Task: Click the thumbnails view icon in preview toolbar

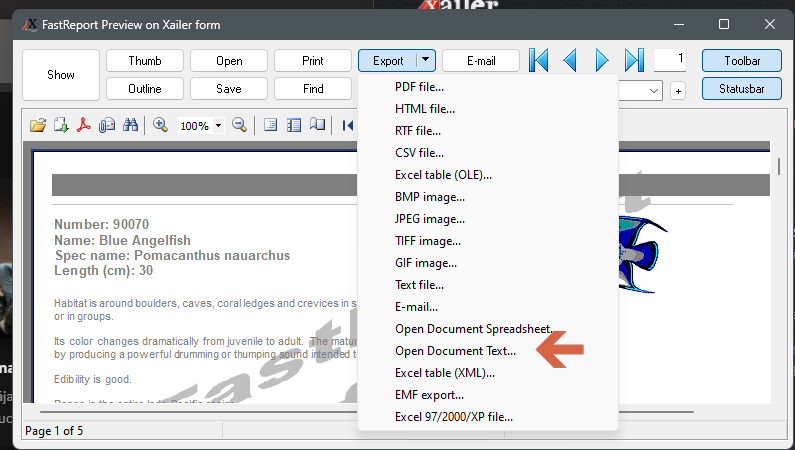Action: pos(294,125)
